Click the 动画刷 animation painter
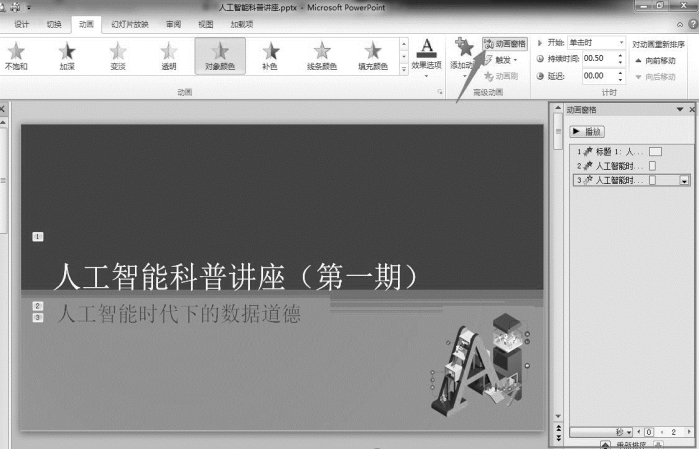The image size is (699, 449). 501,76
